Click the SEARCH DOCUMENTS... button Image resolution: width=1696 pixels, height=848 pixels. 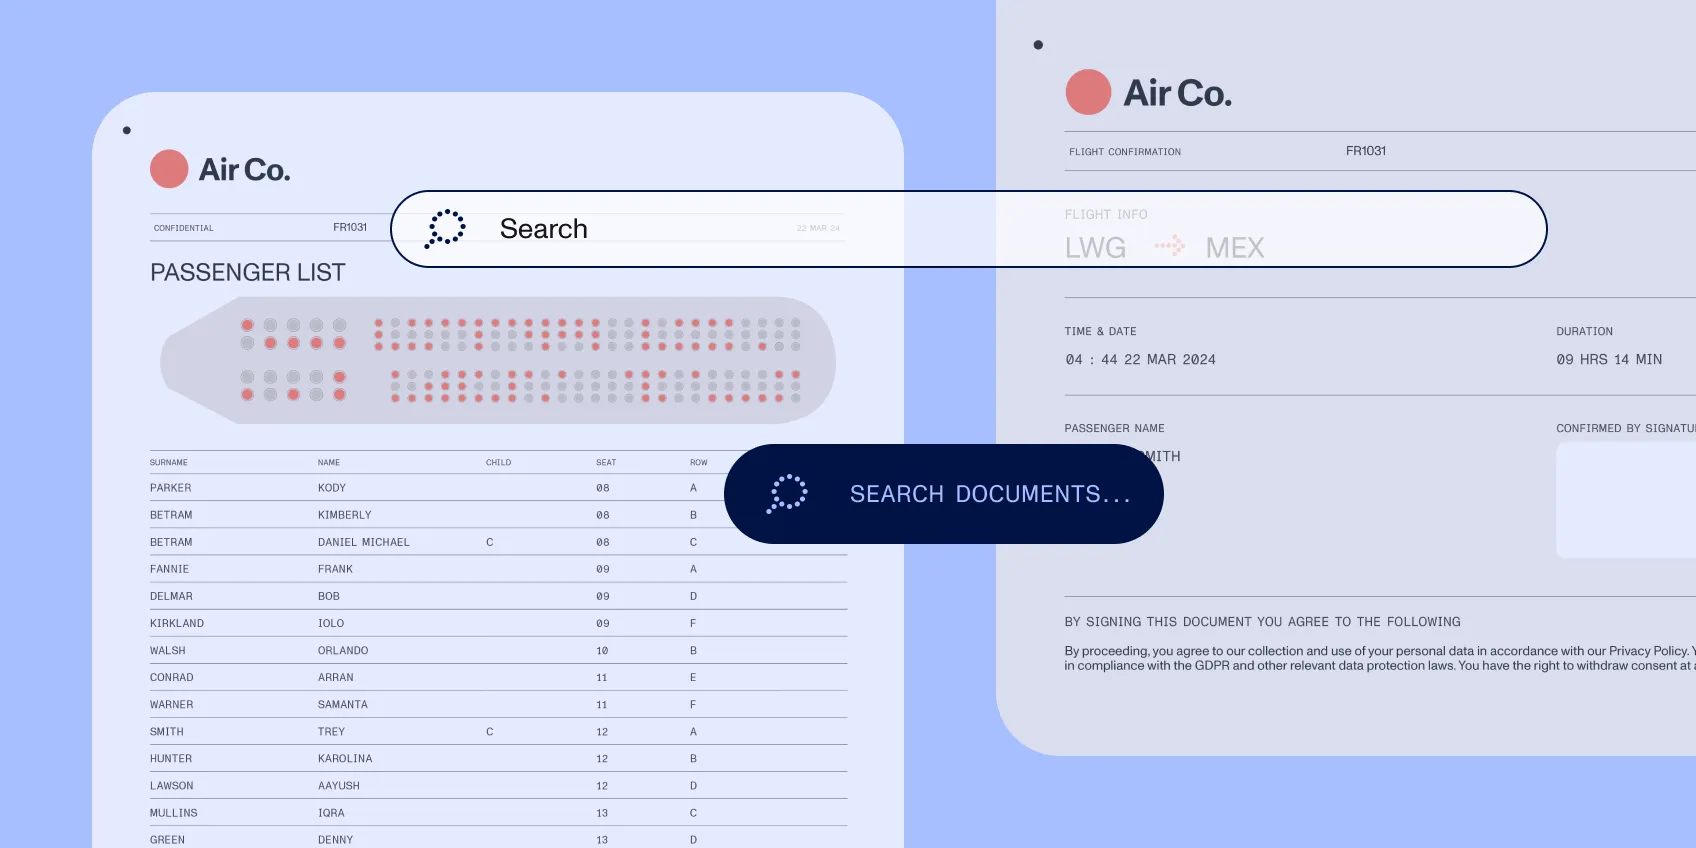pyautogui.click(x=944, y=494)
